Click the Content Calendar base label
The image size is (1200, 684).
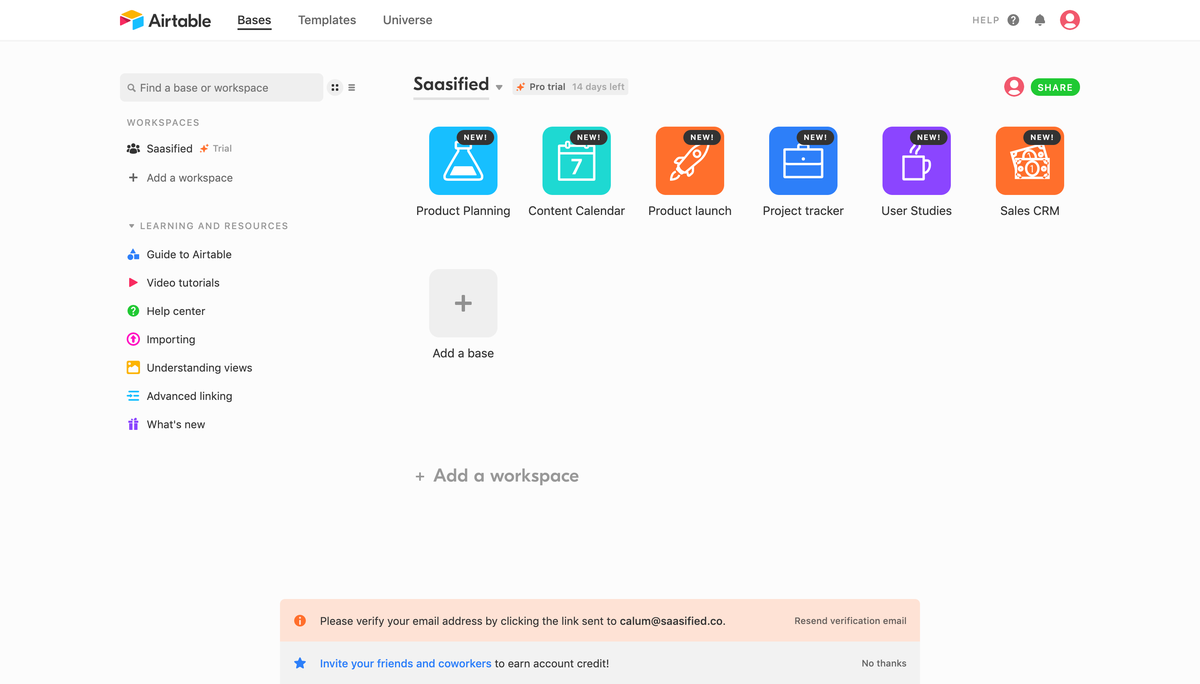coord(576,211)
